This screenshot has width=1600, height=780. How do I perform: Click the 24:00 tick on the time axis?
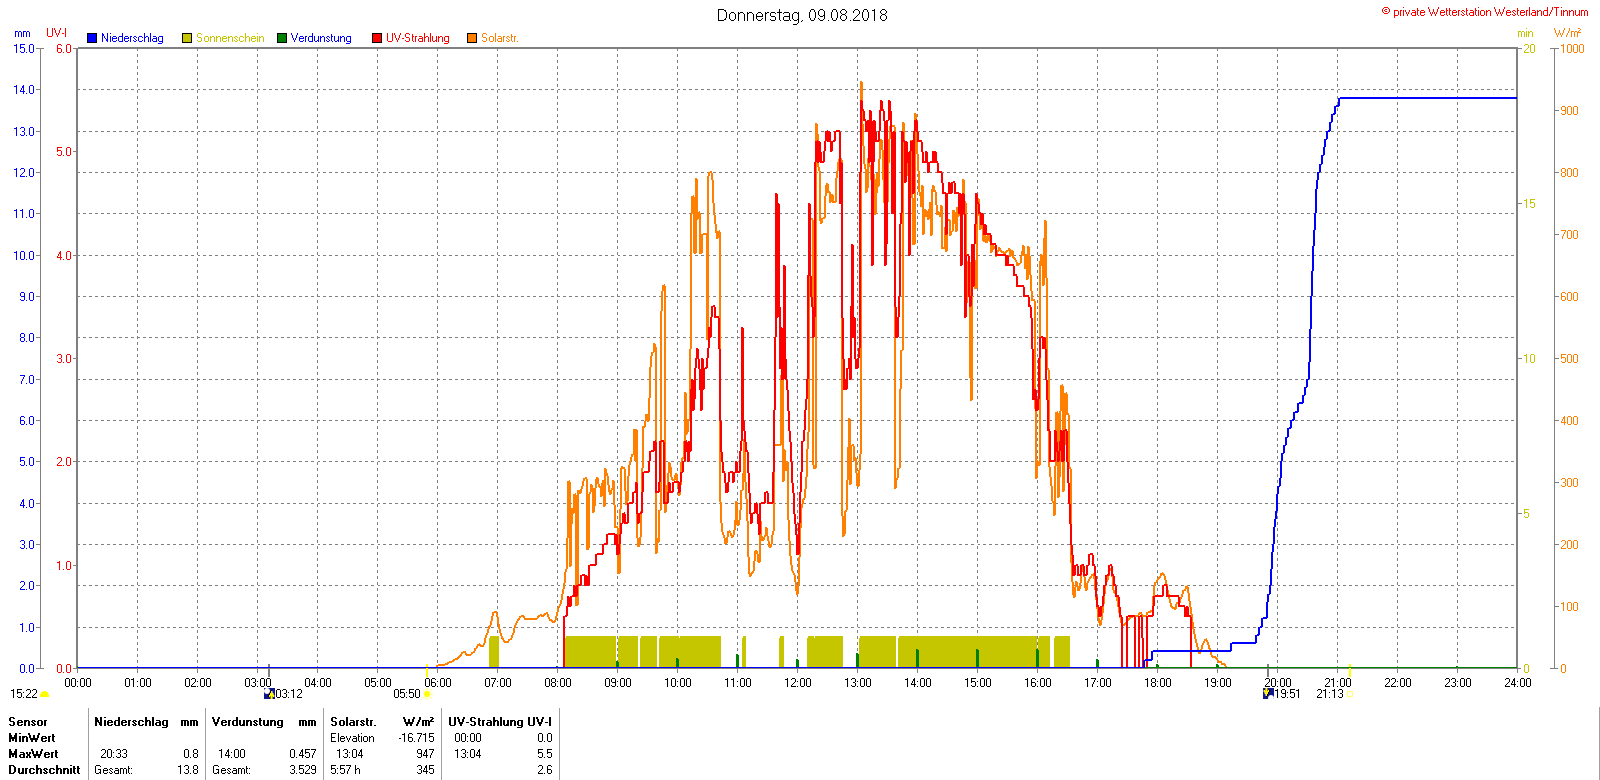point(1518,683)
